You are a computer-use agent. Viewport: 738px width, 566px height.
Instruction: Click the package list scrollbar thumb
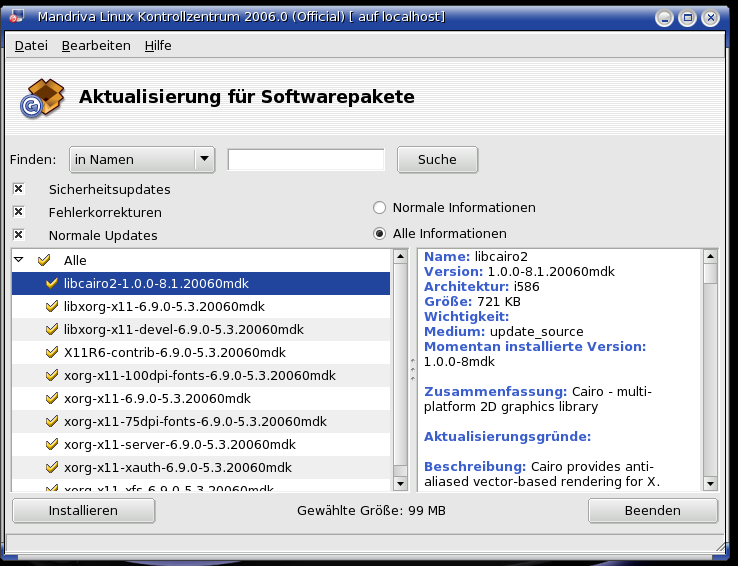tap(401, 364)
